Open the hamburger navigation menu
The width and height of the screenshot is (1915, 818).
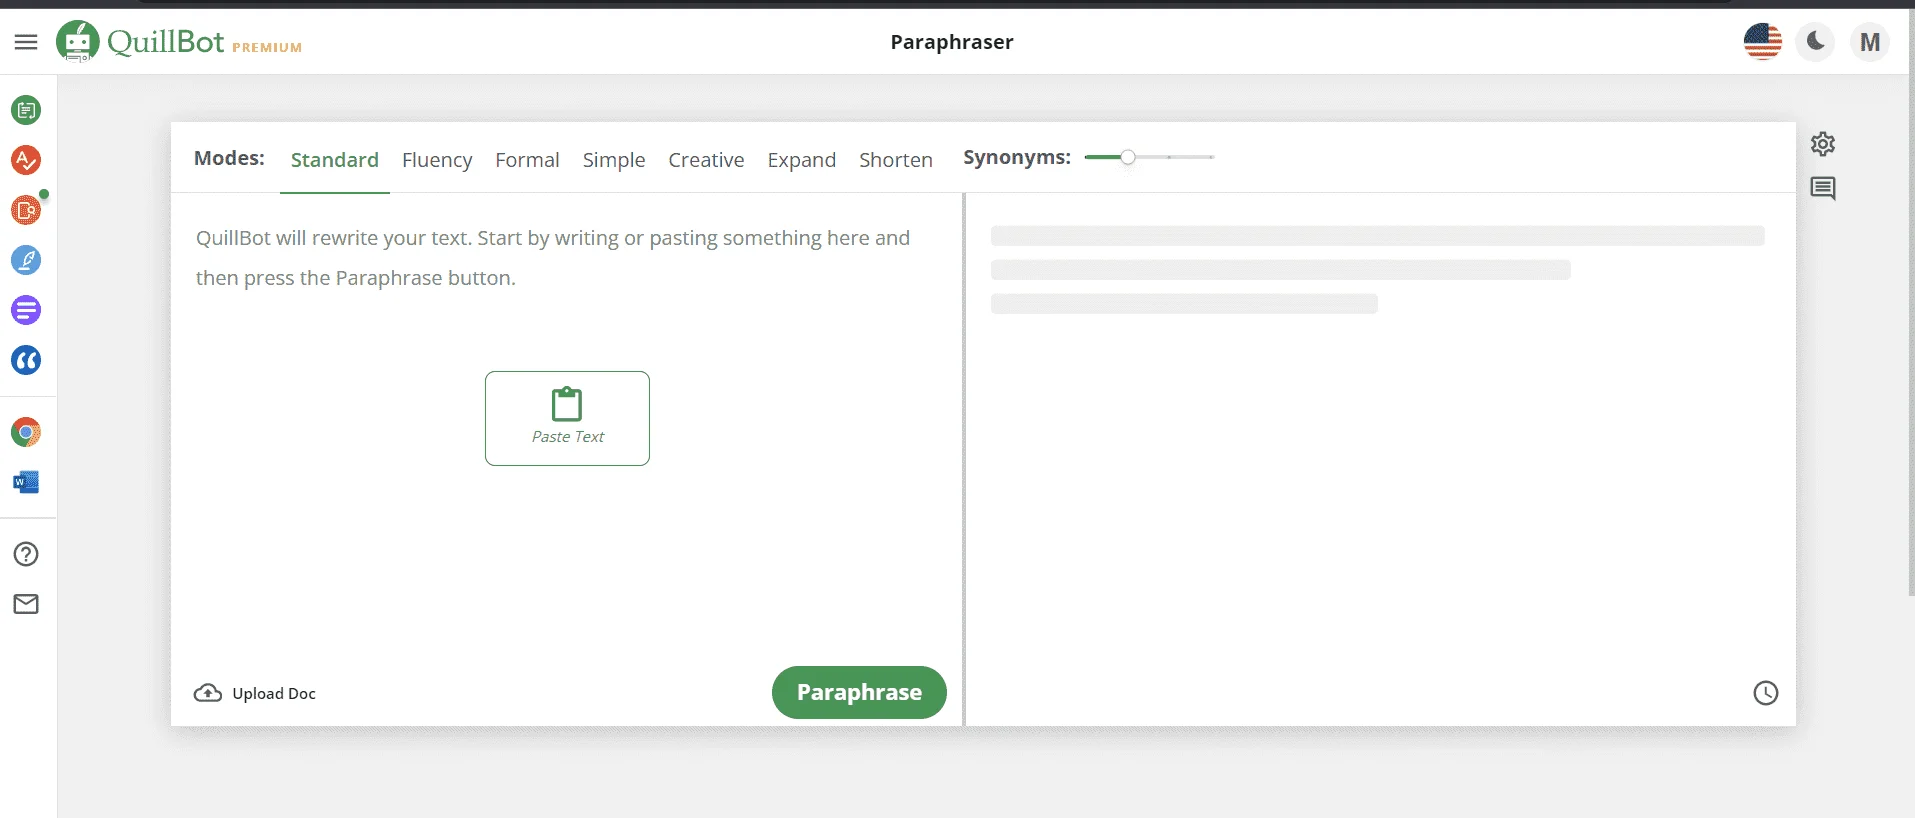pyautogui.click(x=26, y=42)
